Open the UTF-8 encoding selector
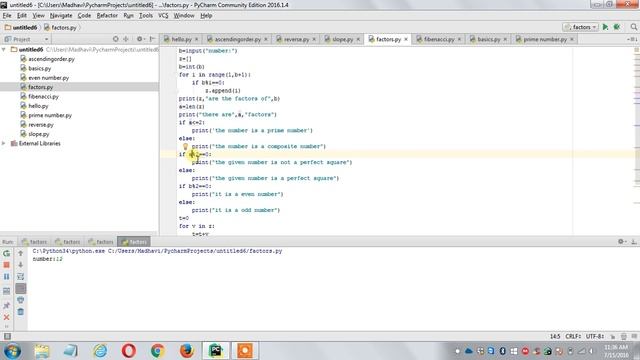This screenshot has width=640, height=360. tap(595, 336)
